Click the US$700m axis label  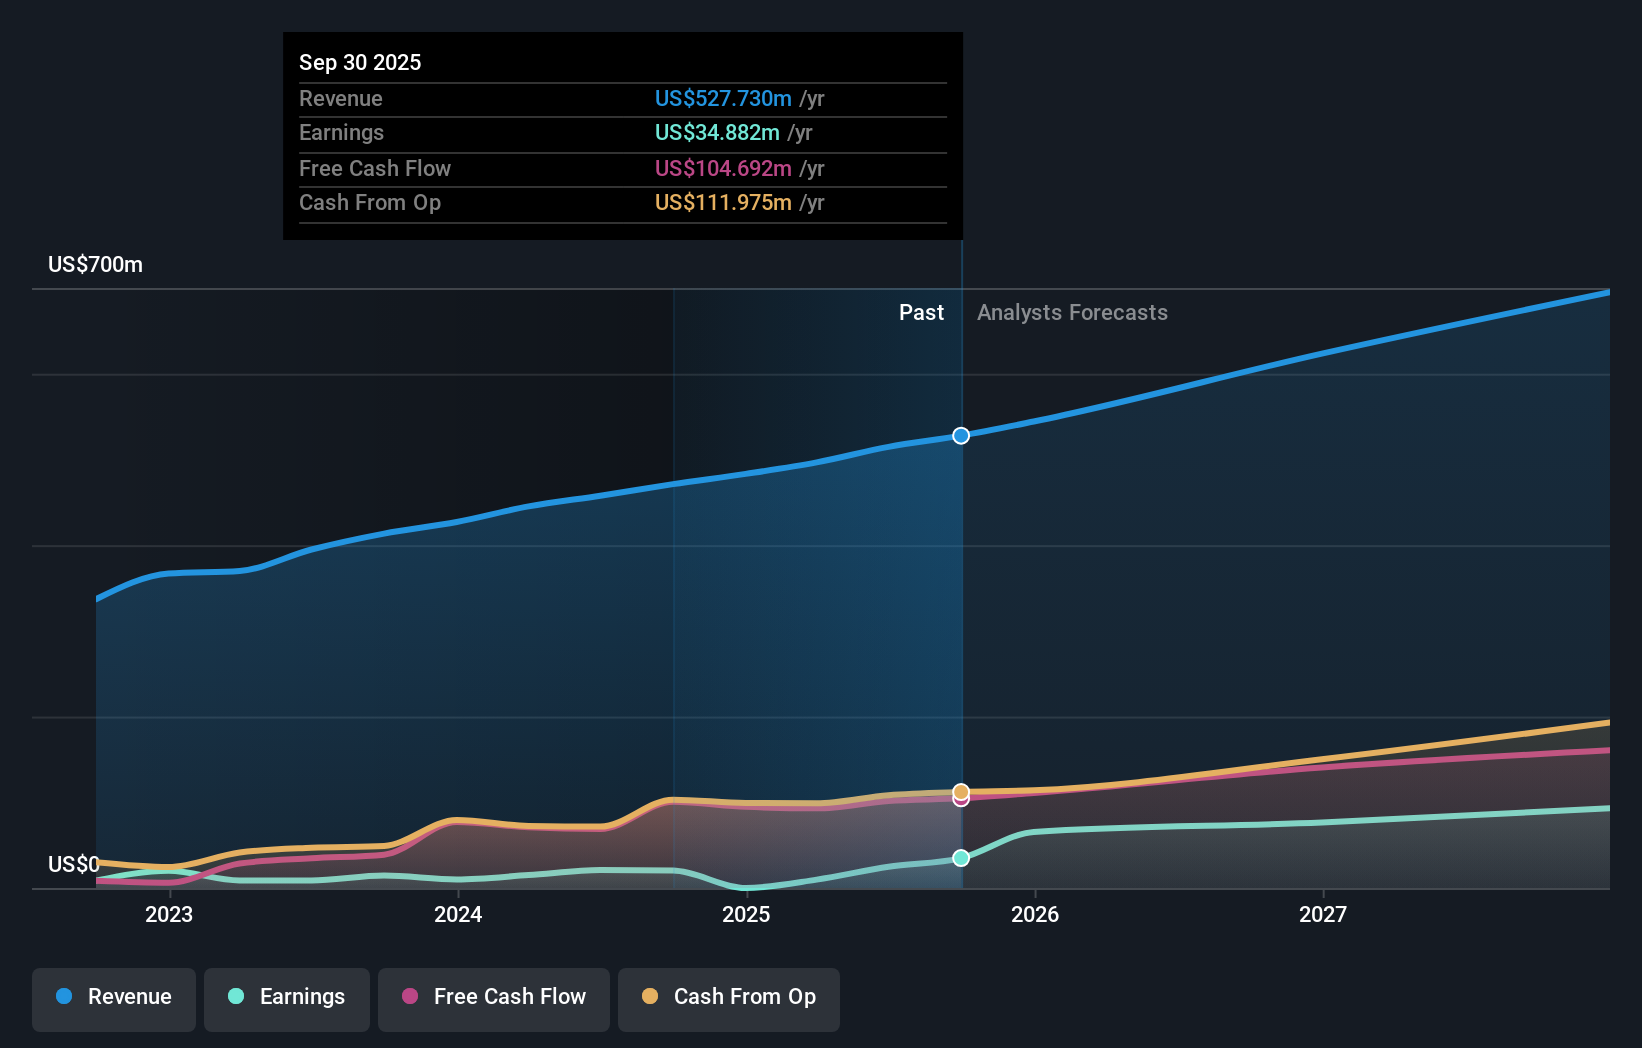93,264
